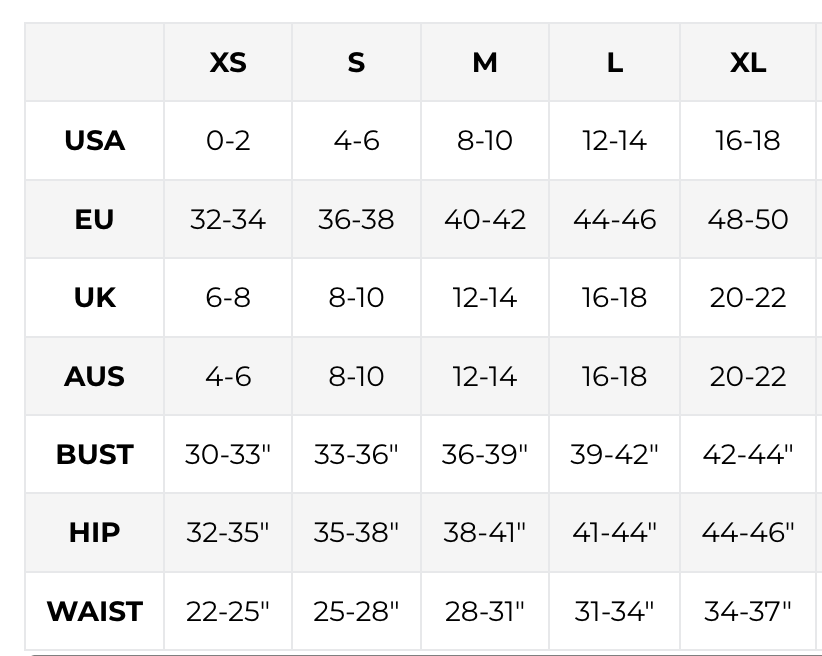Select the S size header
822x656 pixels.
pos(356,62)
